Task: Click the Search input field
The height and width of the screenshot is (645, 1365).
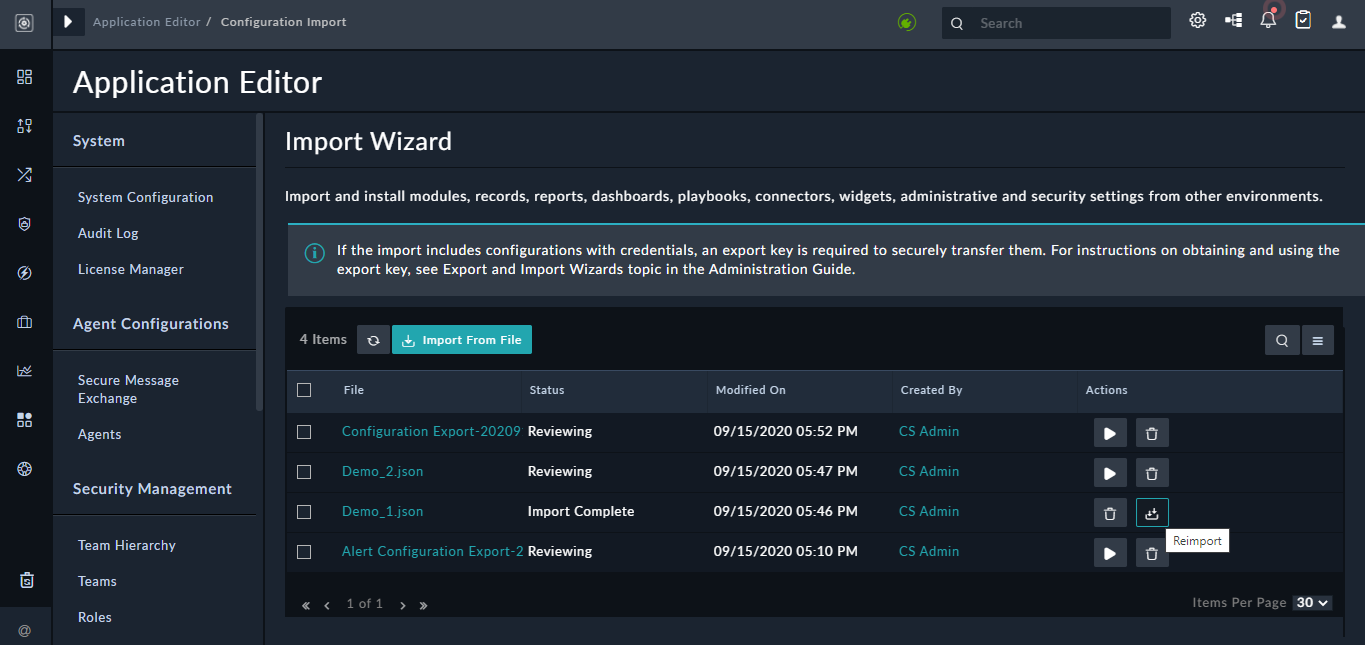Action: point(1056,23)
